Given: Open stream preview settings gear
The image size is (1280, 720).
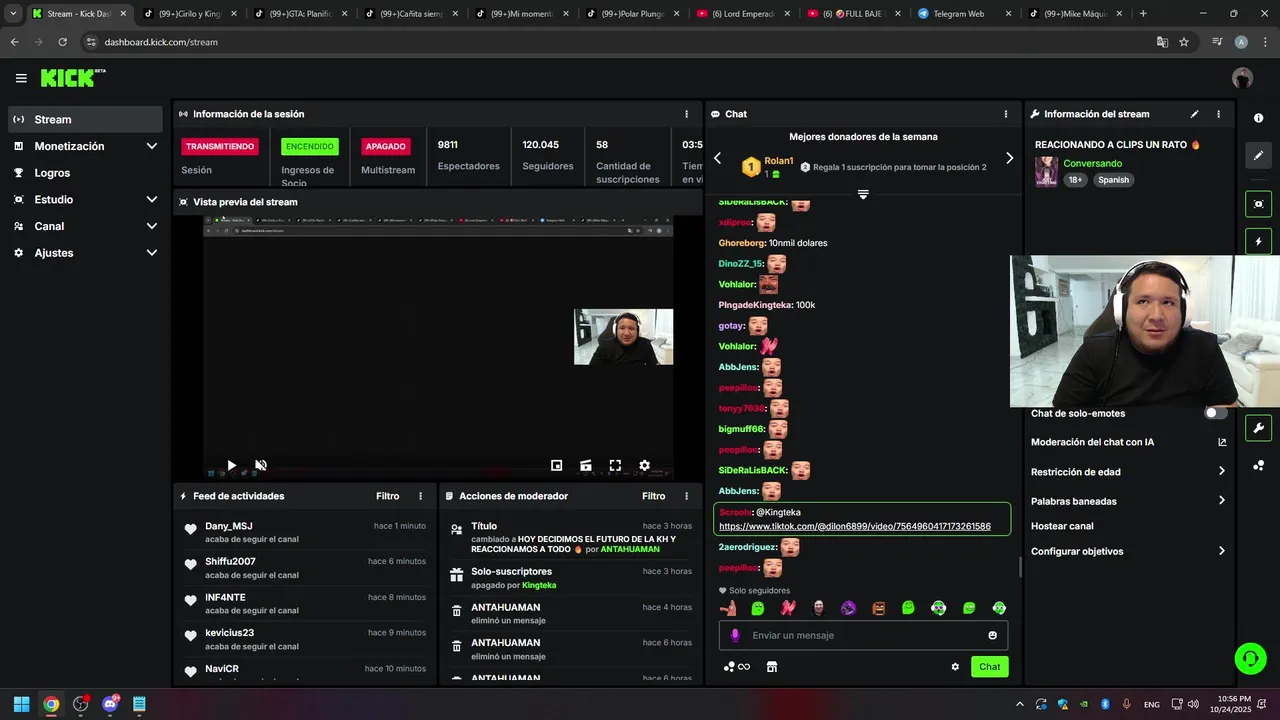Looking at the screenshot, I should tap(644, 465).
